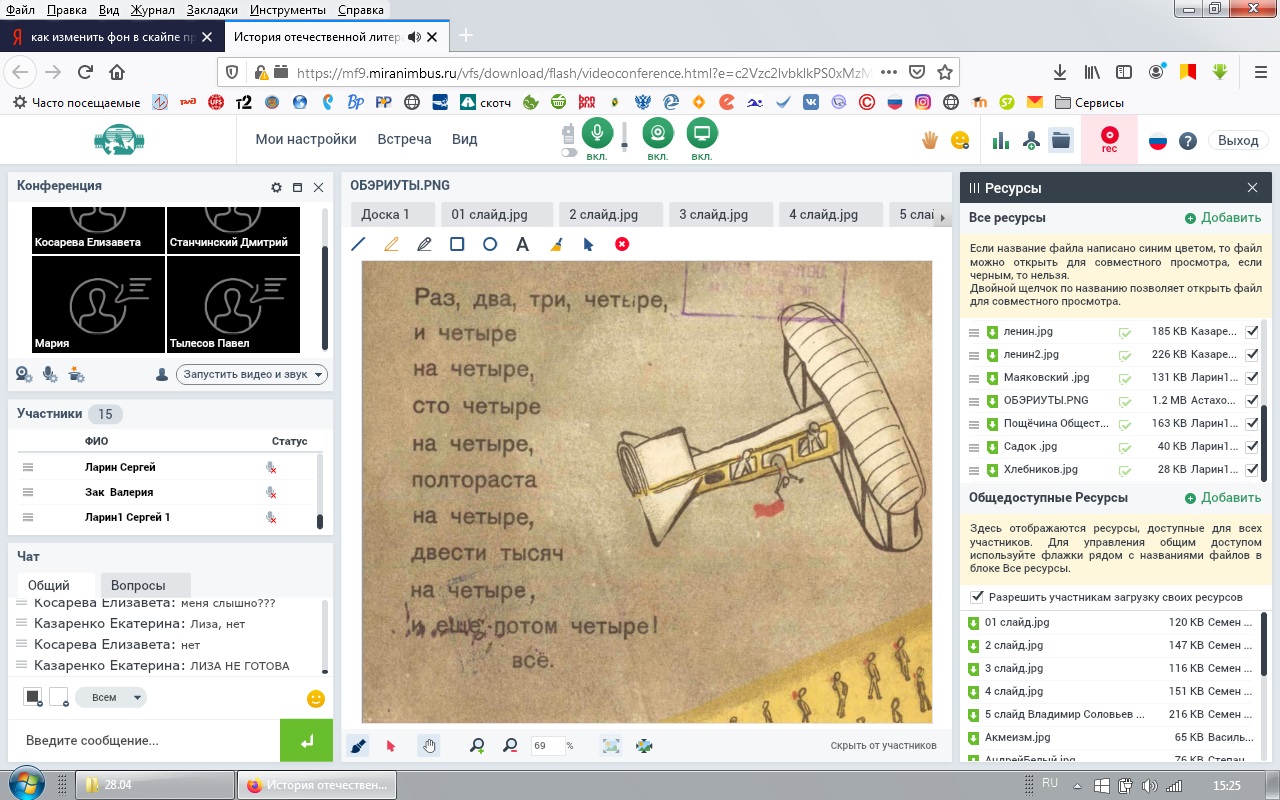Activate the hand pan tool

coord(429,745)
